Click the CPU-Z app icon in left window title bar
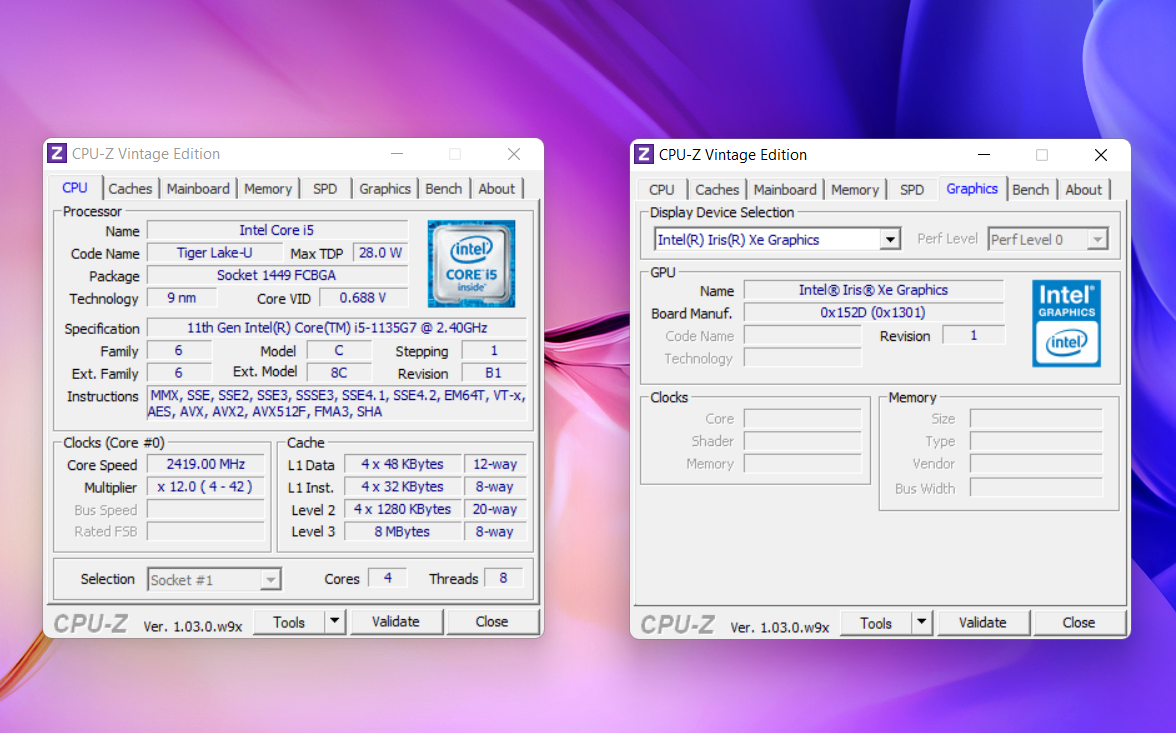 57,154
